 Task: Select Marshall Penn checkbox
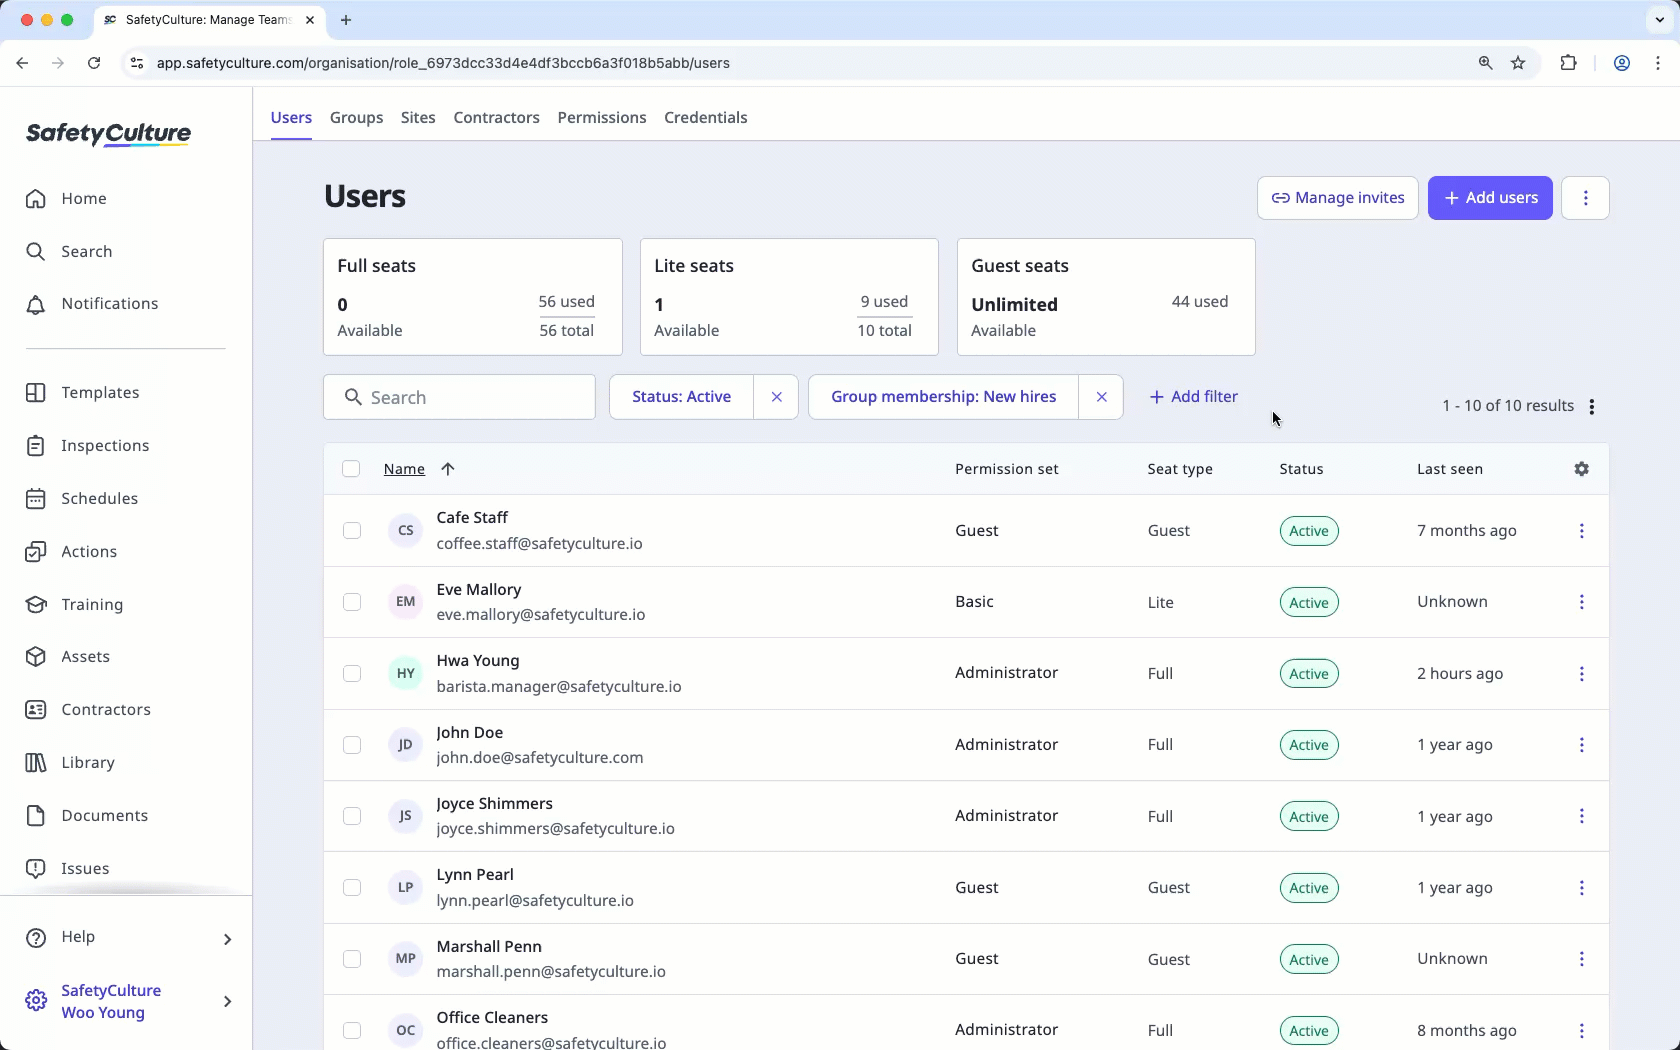[x=352, y=959]
